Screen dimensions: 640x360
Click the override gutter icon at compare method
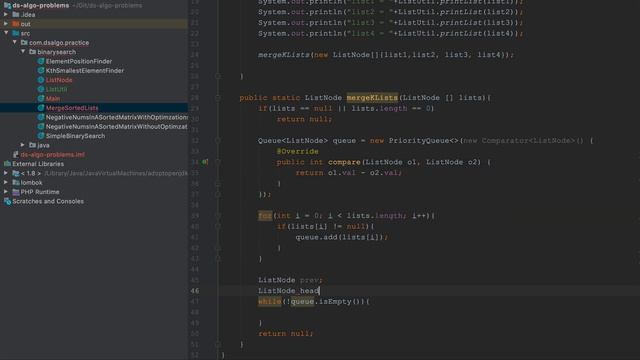click(x=205, y=162)
